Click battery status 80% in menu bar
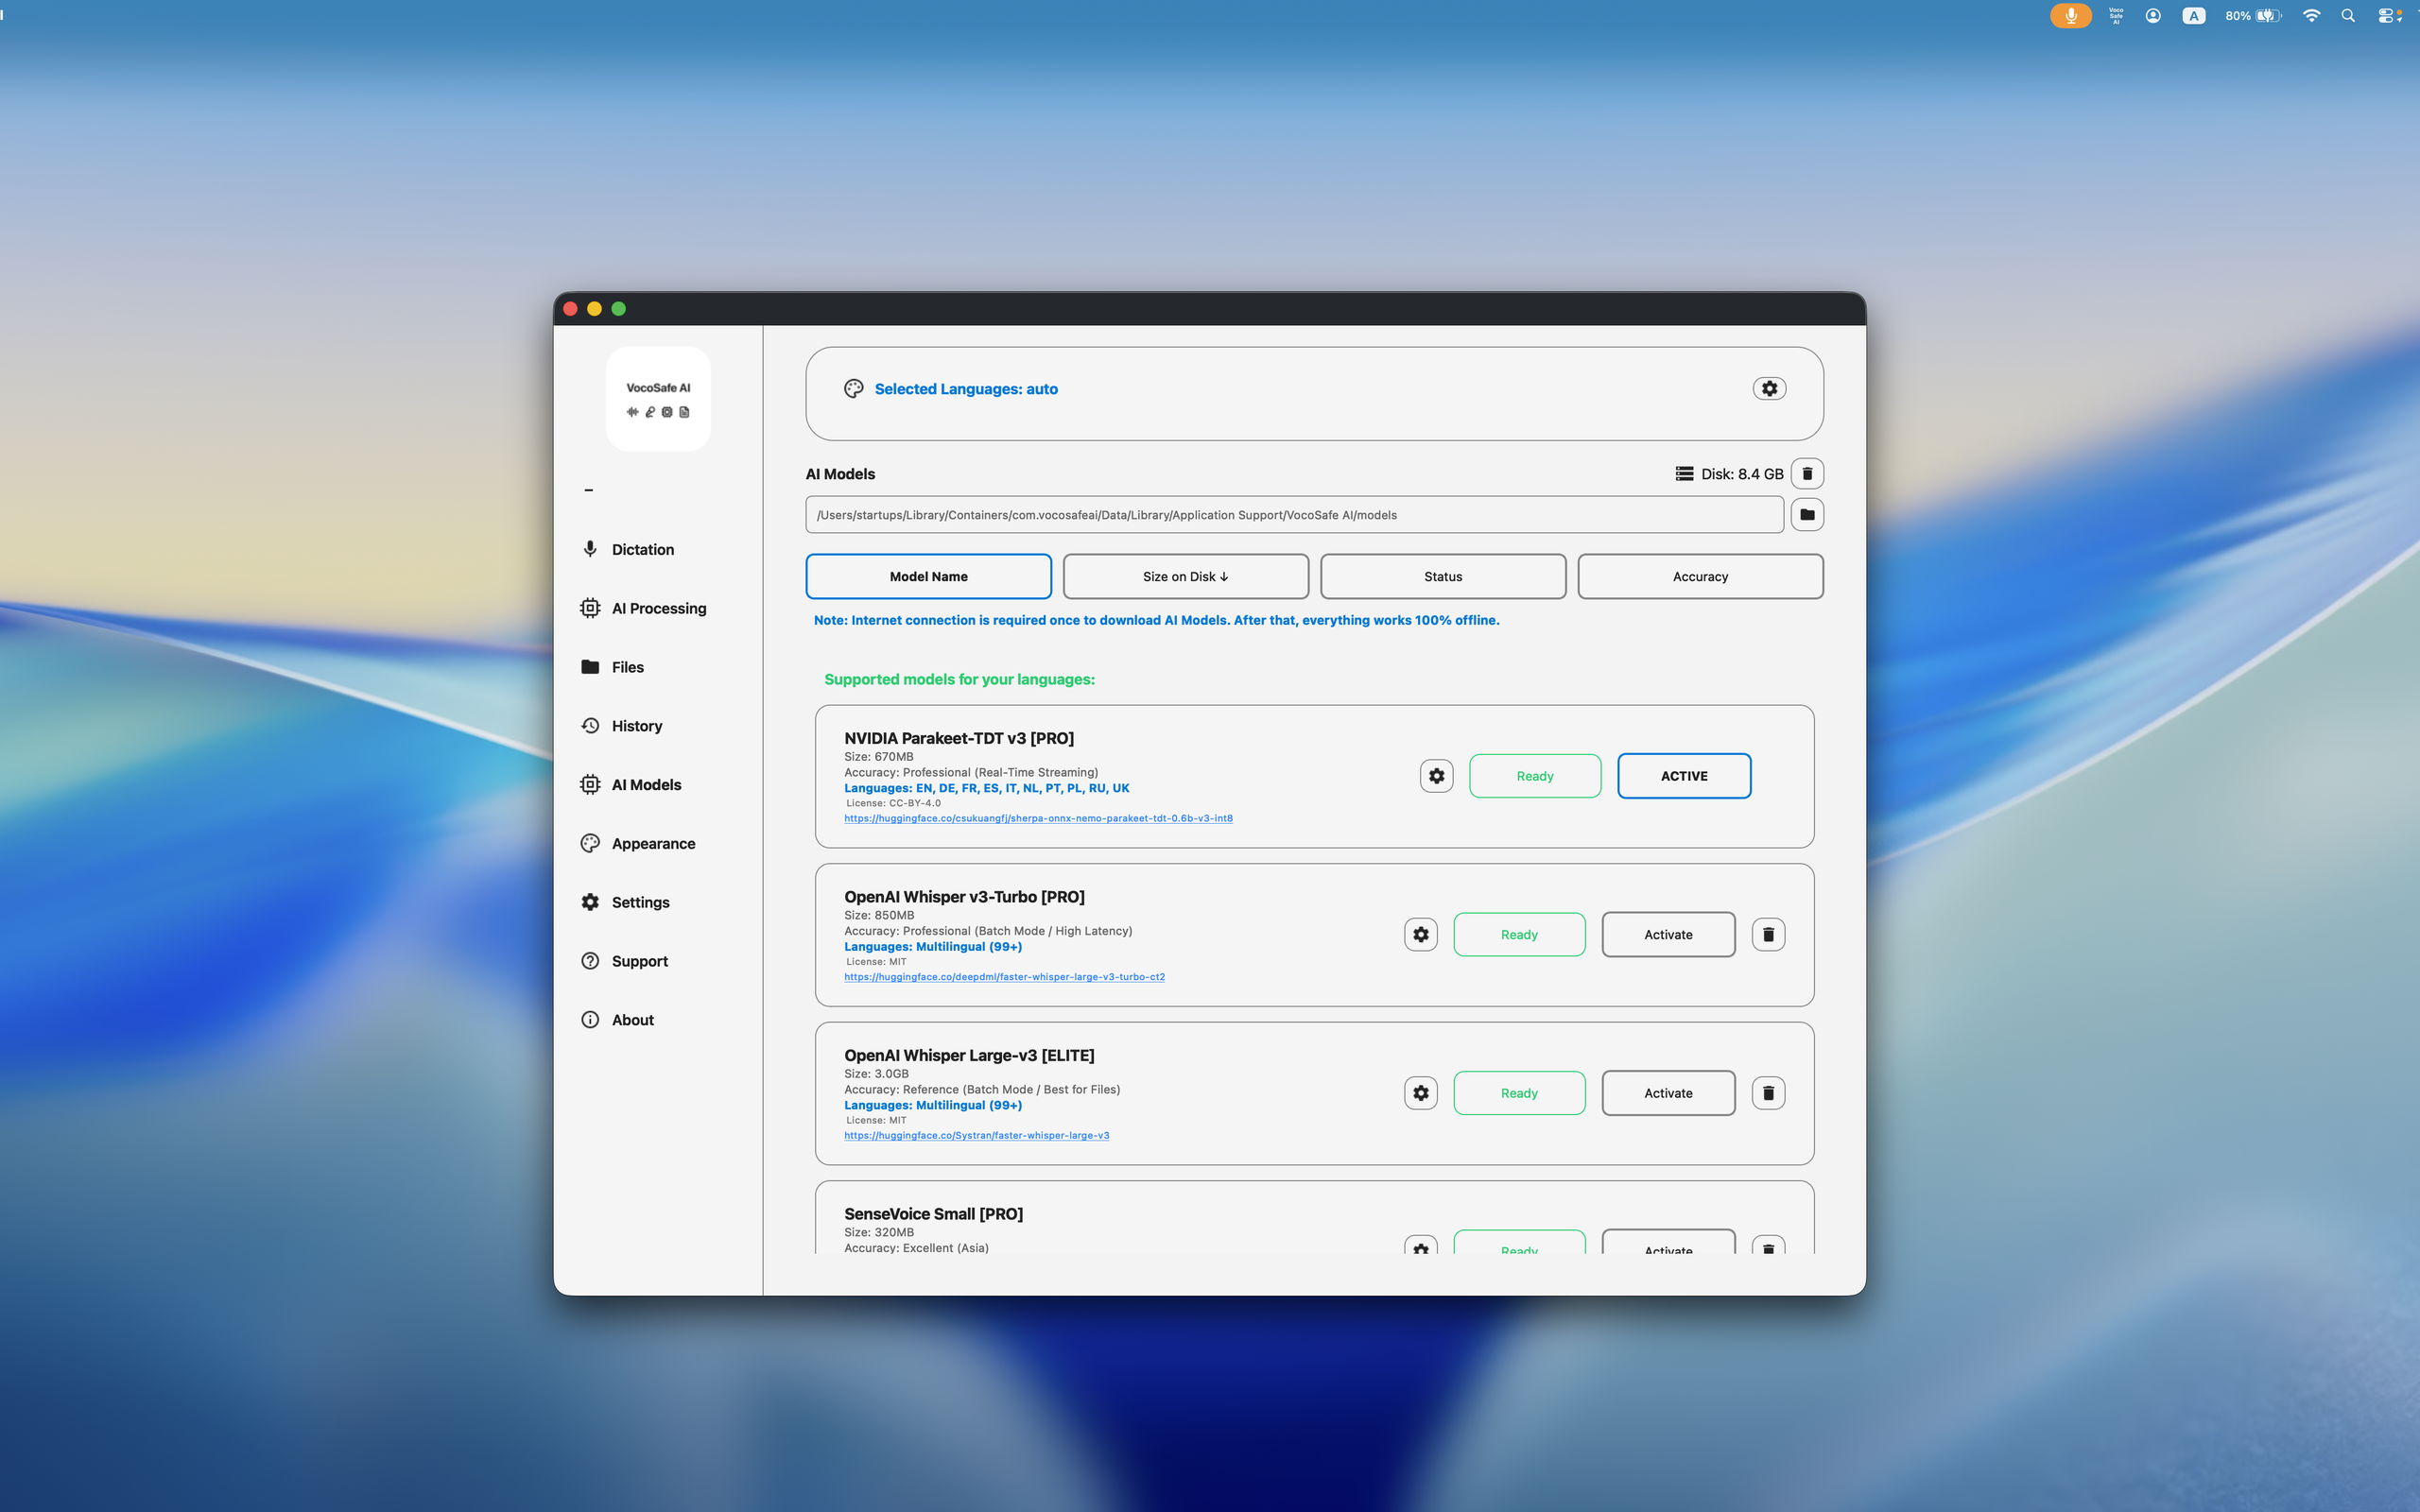Image resolution: width=2420 pixels, height=1512 pixels. click(2253, 16)
